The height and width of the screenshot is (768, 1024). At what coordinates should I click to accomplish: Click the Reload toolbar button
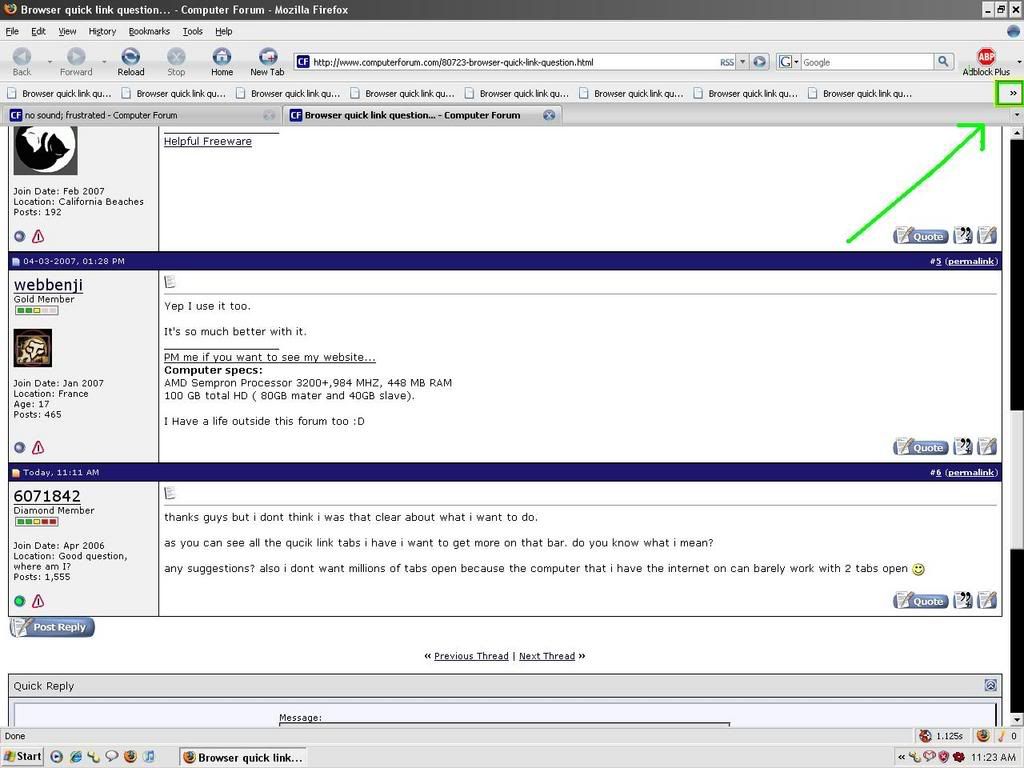point(130,60)
